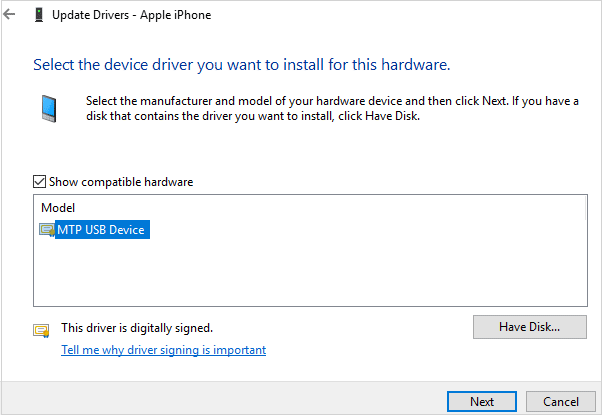This screenshot has height=415, width=602.
Task: Go back using the arrow icon
Action: click(9, 15)
